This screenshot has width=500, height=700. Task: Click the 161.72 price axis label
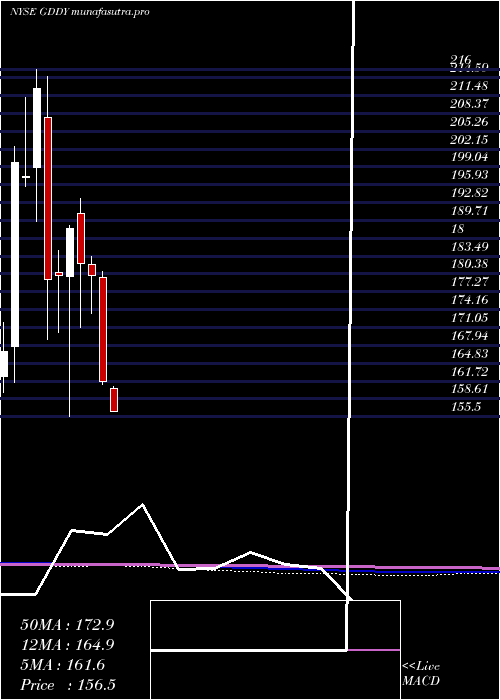[x=469, y=371]
